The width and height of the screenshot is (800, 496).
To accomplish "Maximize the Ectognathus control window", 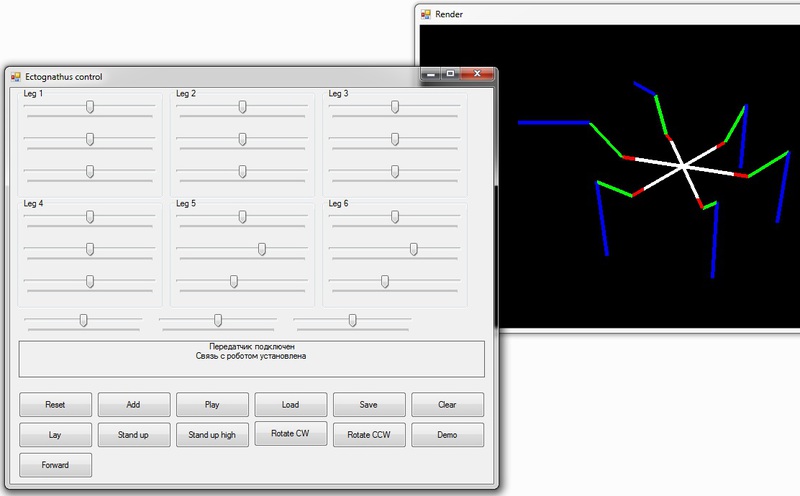I will [450, 75].
